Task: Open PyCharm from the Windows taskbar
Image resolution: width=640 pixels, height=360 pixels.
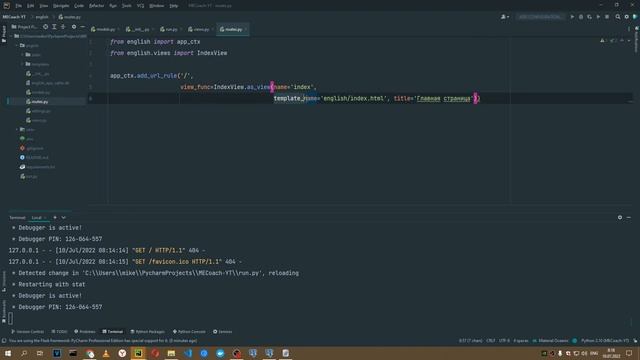Action: (138, 353)
